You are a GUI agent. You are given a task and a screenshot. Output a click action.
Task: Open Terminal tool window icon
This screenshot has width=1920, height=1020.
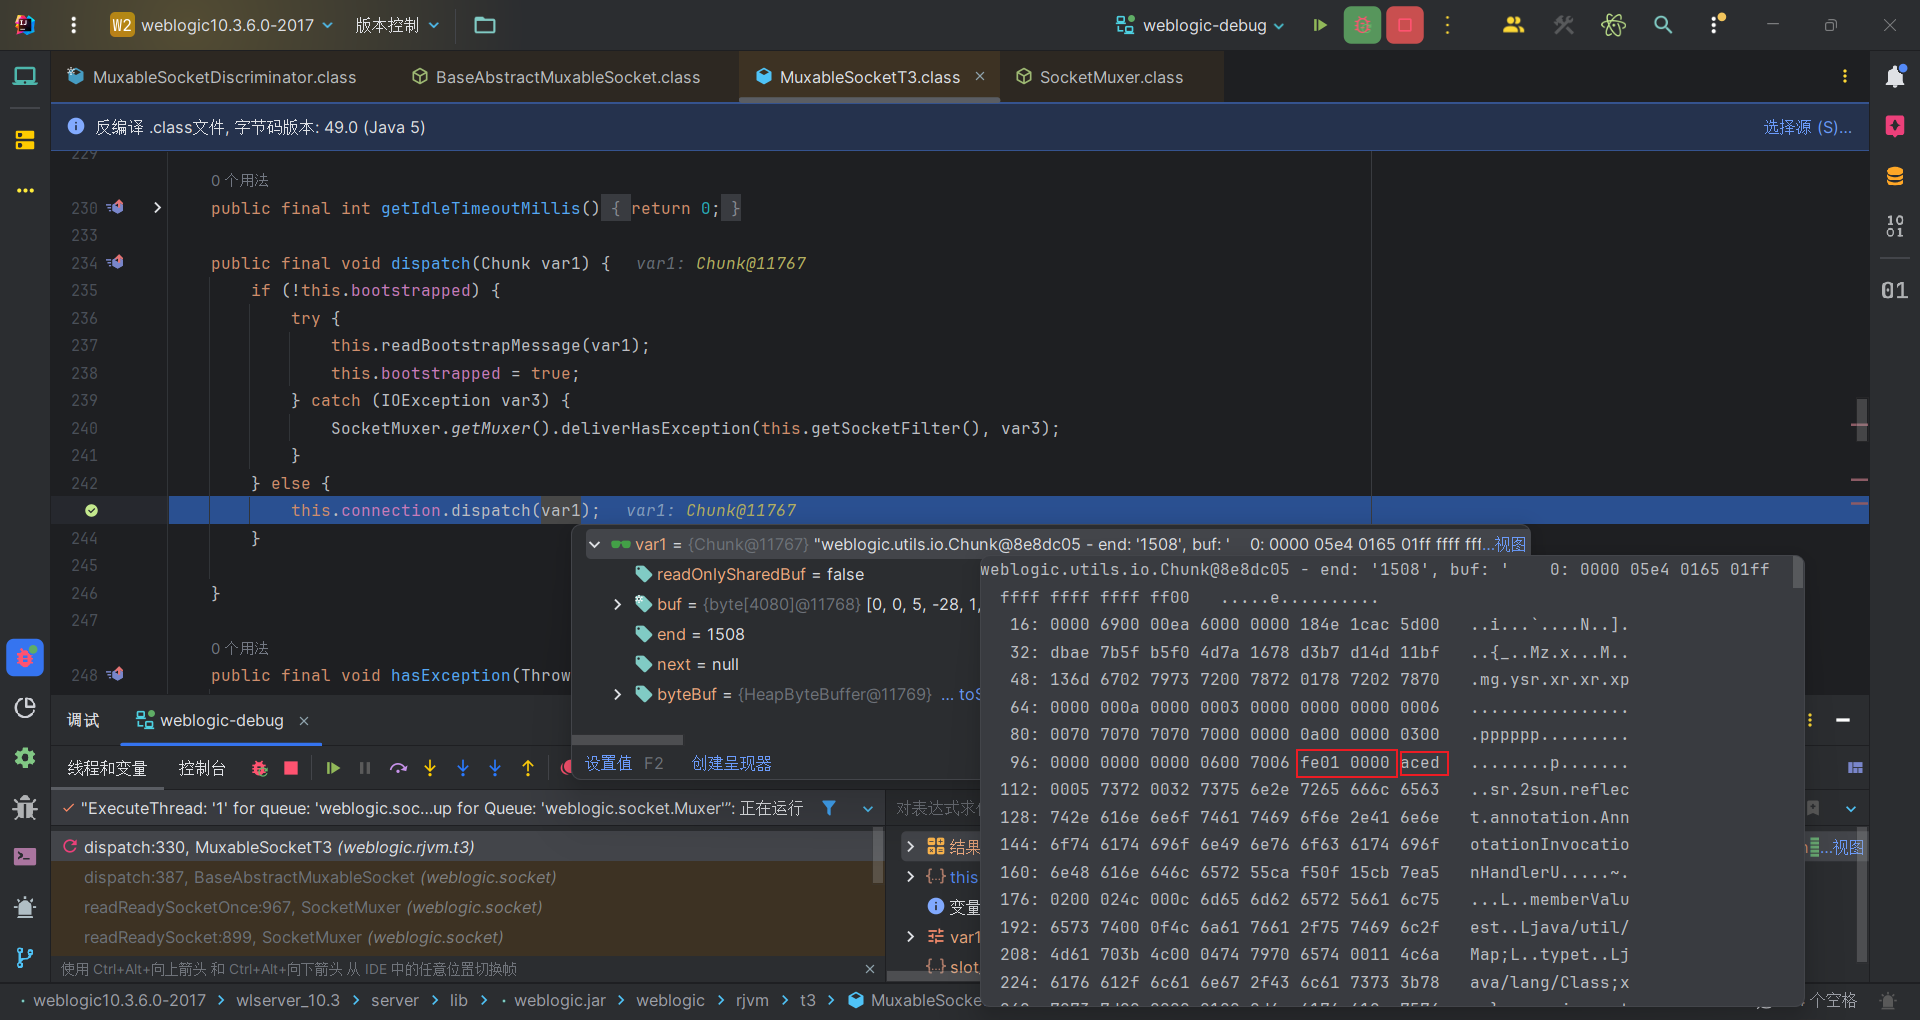tap(25, 857)
